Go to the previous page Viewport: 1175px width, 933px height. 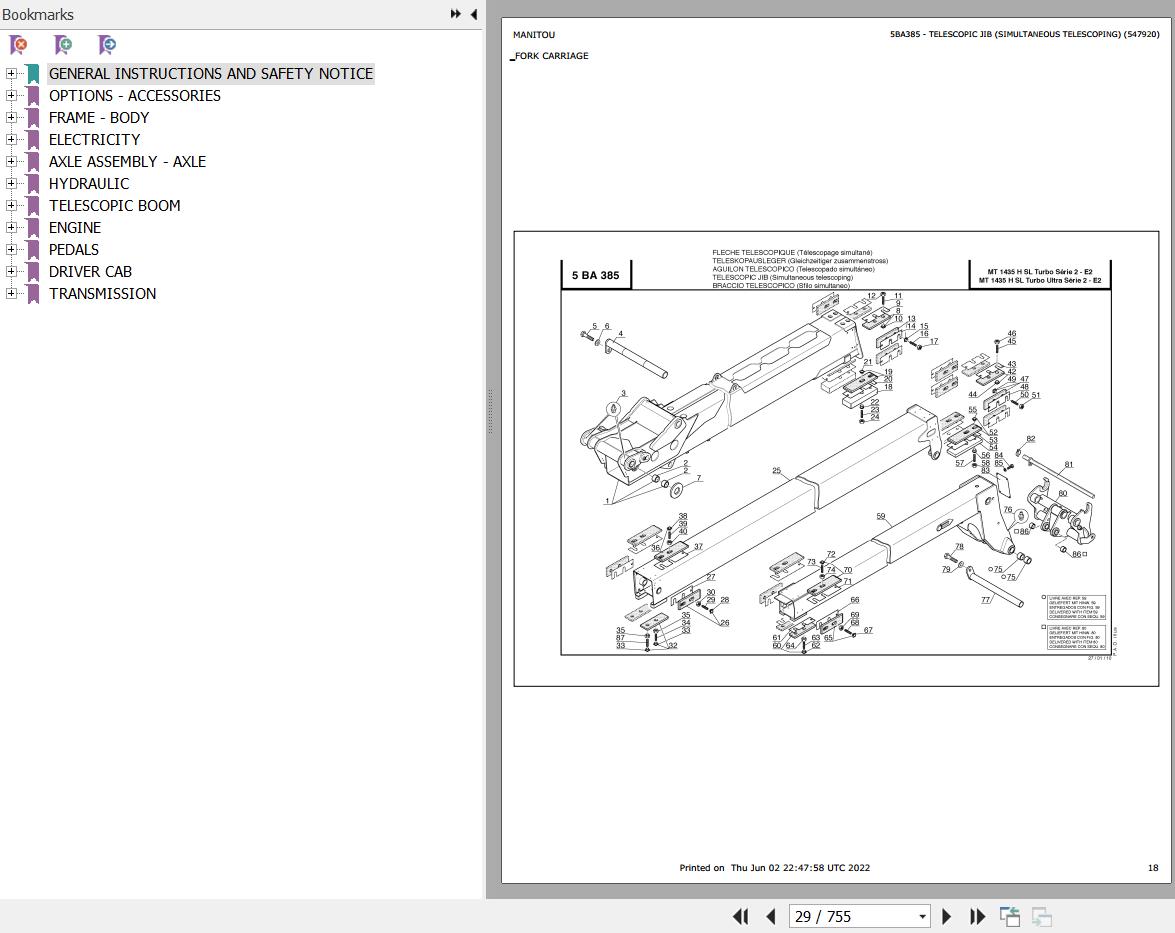[x=770, y=917]
